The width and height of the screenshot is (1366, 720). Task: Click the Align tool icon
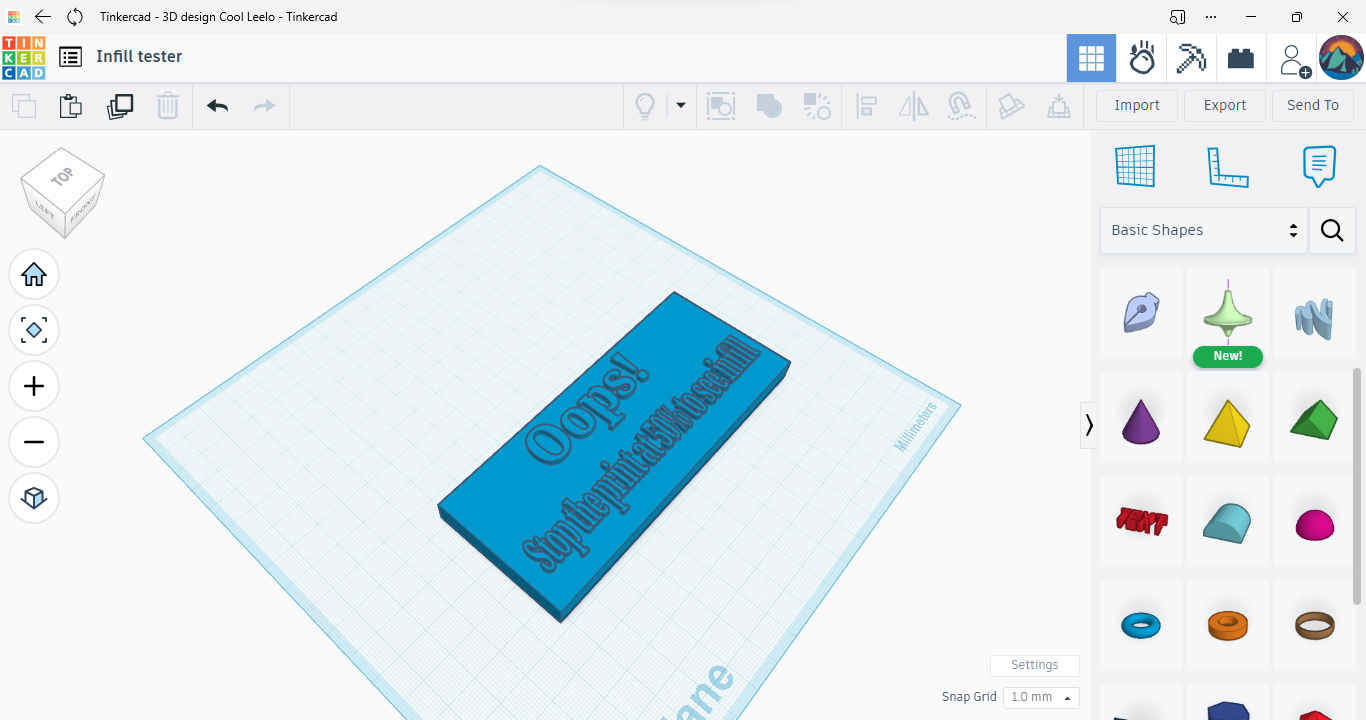[x=867, y=106]
